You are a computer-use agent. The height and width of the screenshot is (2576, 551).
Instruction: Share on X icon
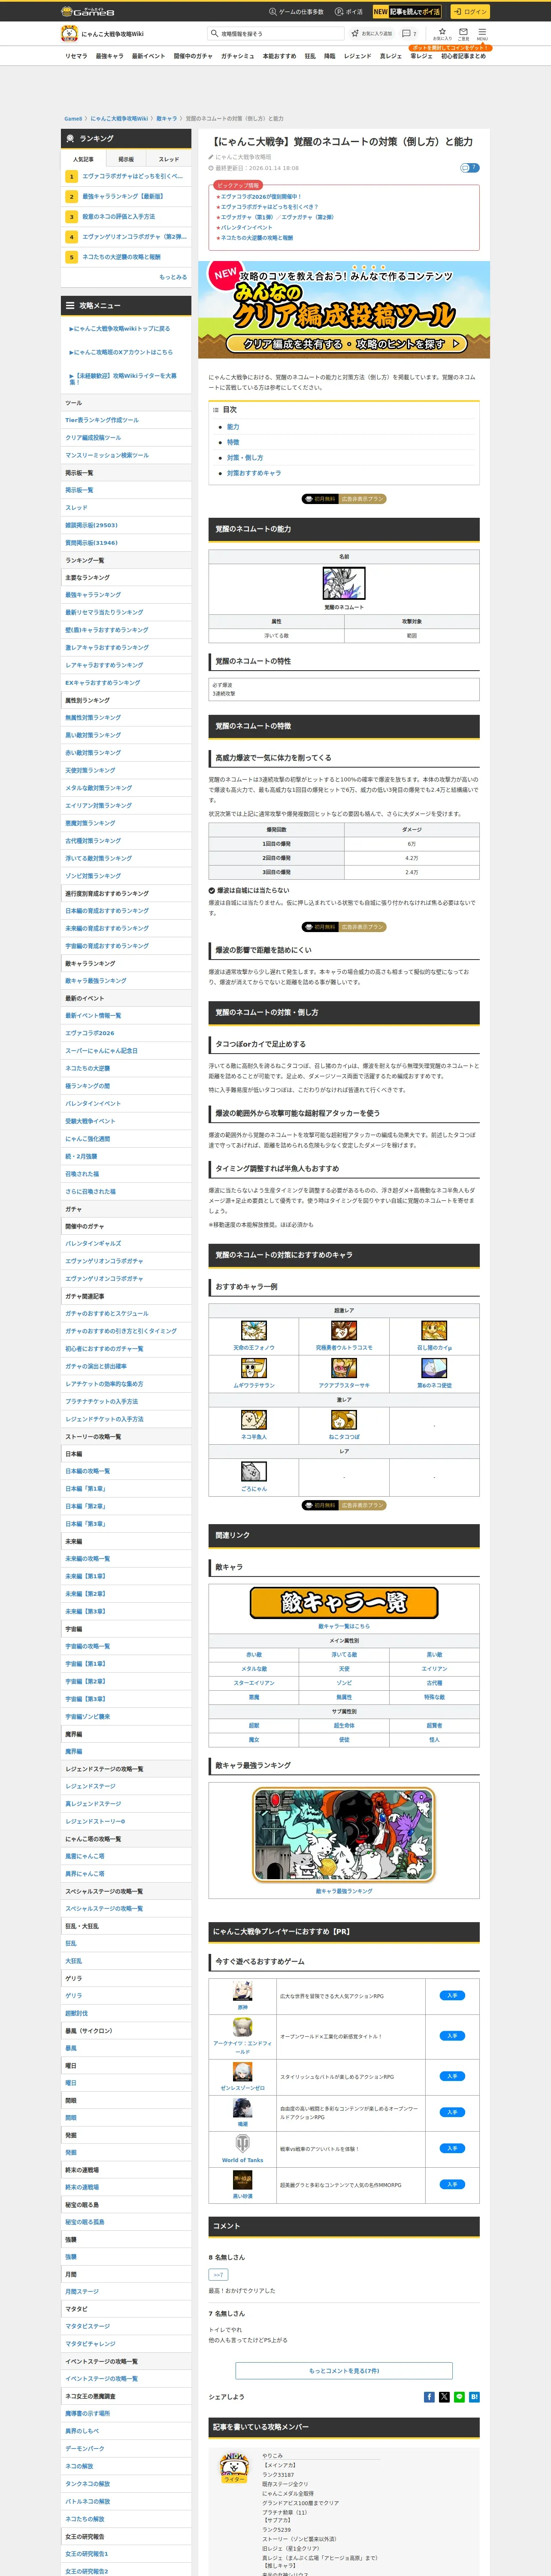coord(444,2397)
